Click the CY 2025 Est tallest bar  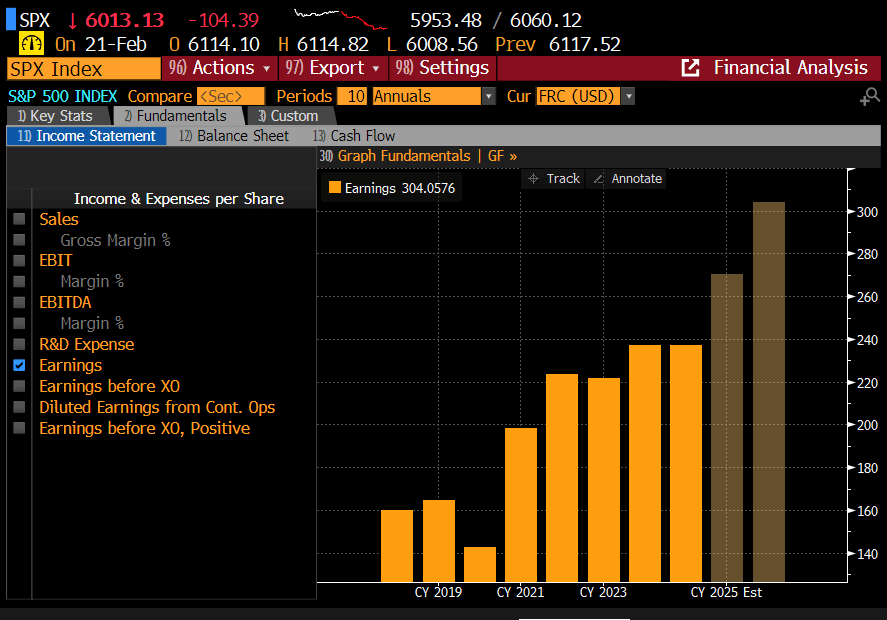769,391
